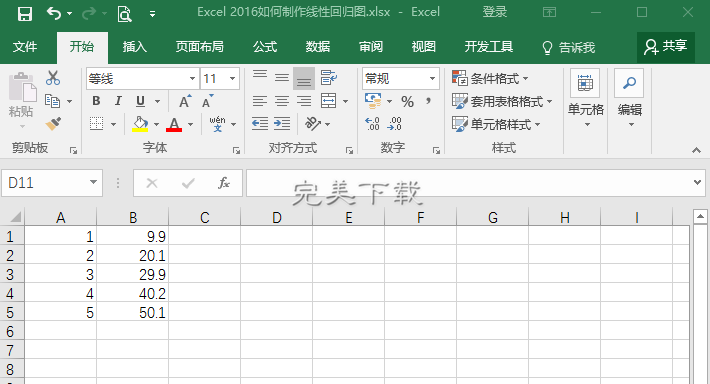710x384 pixels.
Task: Decrease the indent
Action: click(260, 124)
